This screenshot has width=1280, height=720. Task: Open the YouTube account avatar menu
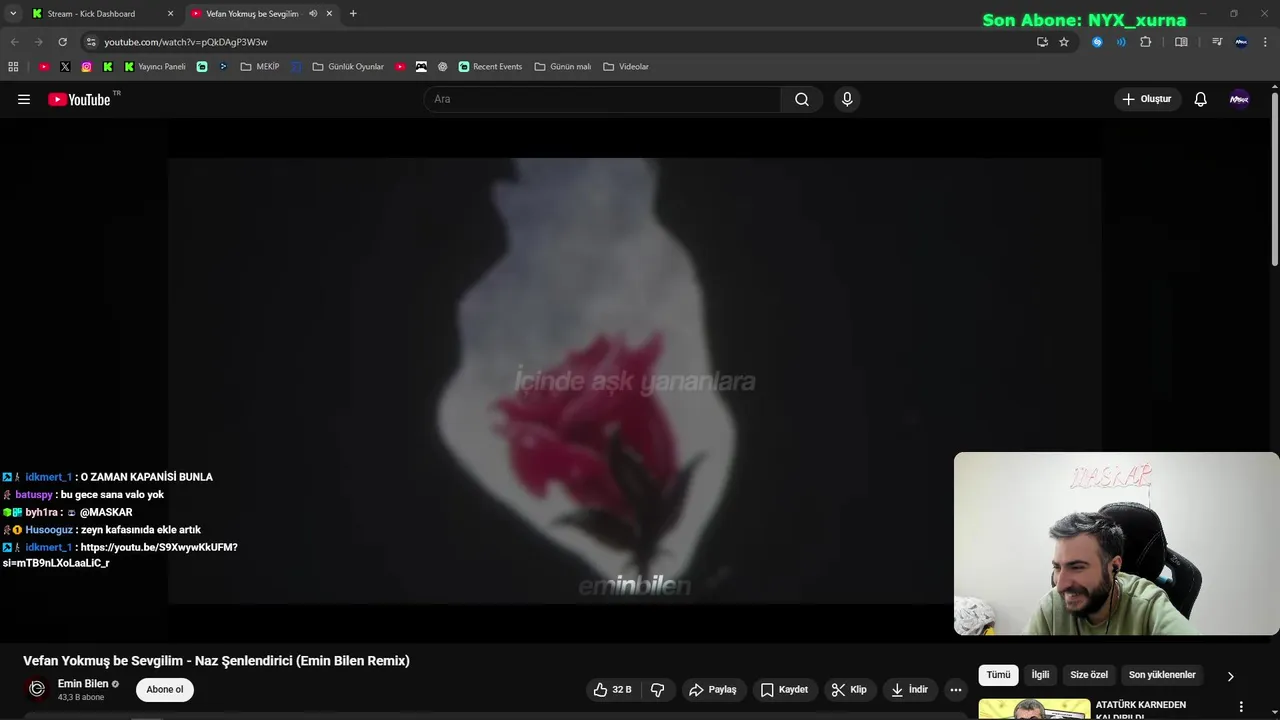(1239, 99)
